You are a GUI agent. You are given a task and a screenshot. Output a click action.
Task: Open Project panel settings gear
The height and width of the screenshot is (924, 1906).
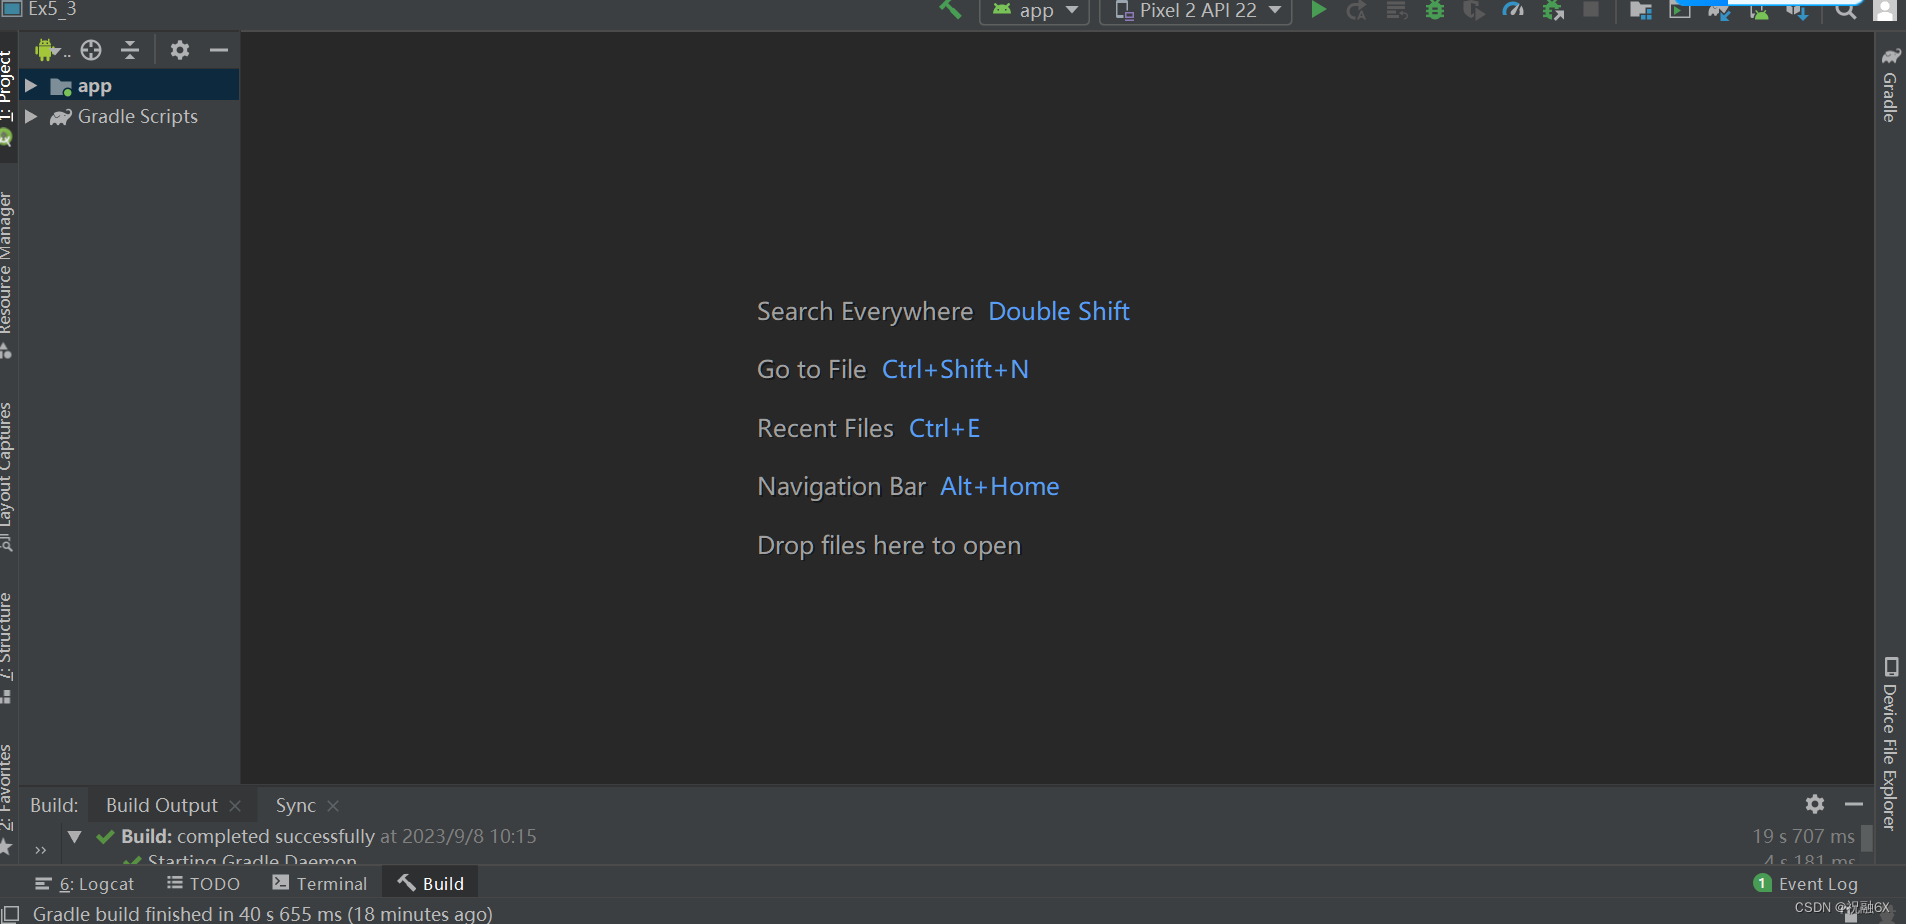[180, 50]
